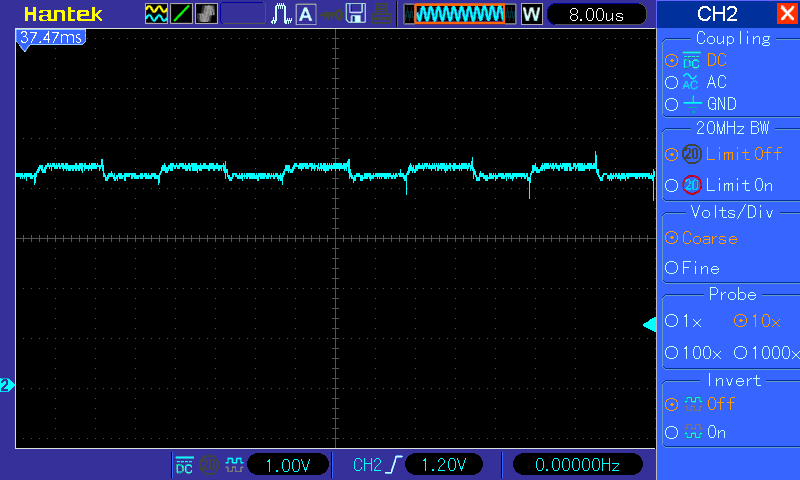Image resolution: width=800 pixels, height=480 pixels.
Task: Click the cyan trigger level arrow marker
Action: 649,325
